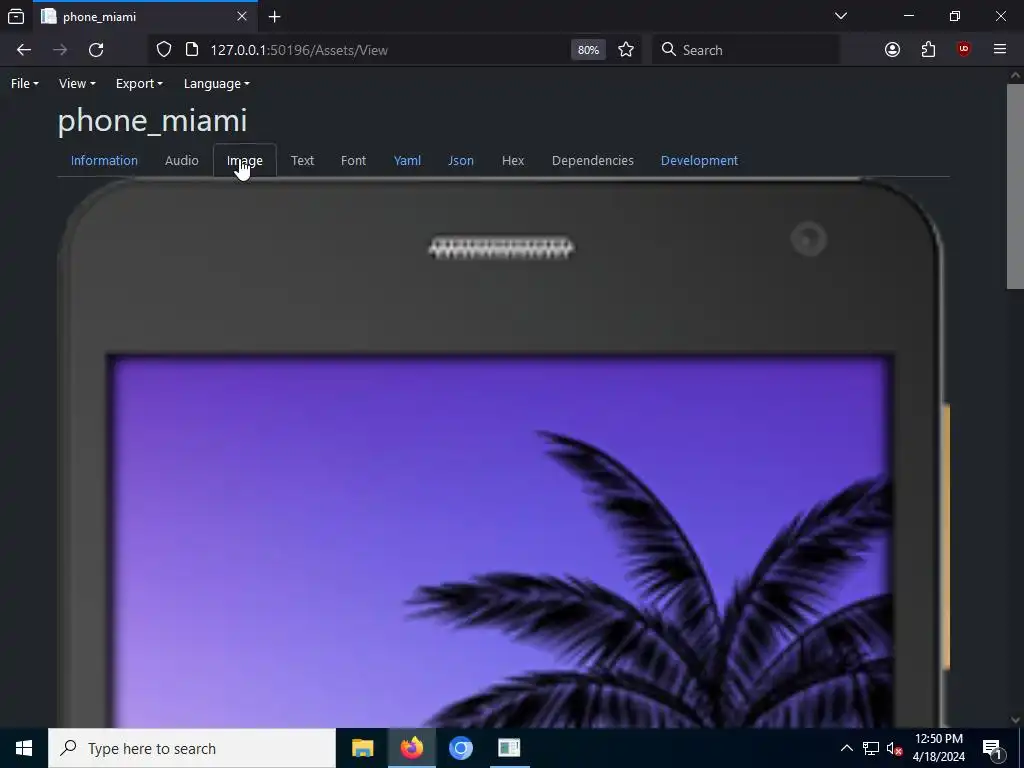1024x768 pixels.
Task: Expand the Language menu
Action: 217,84
